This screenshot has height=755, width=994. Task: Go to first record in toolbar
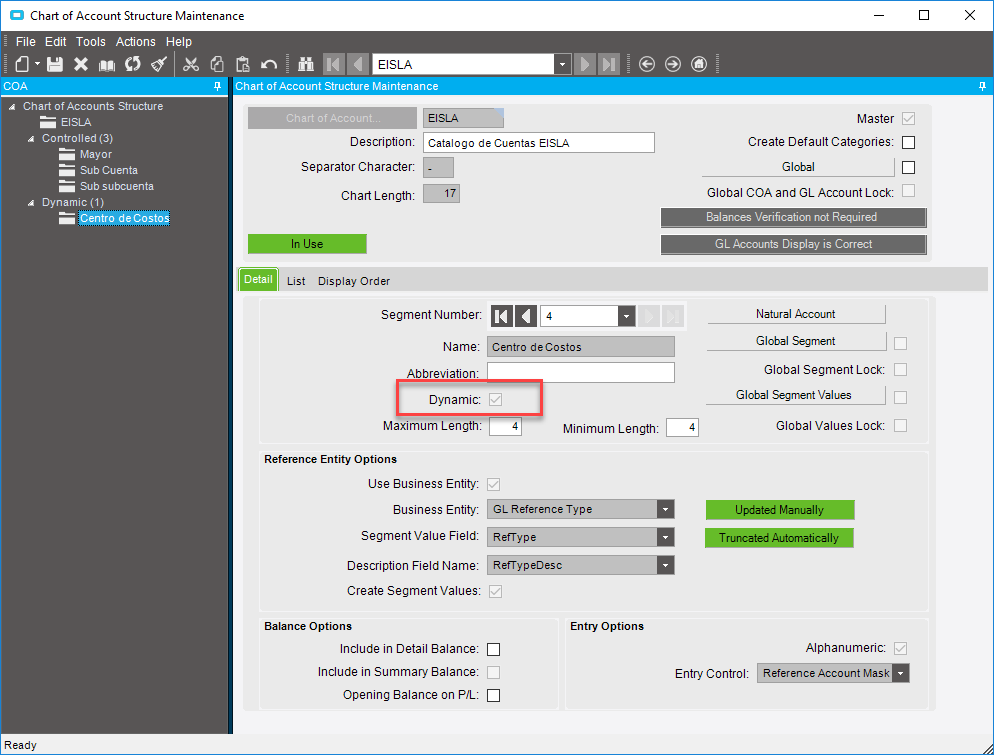click(x=333, y=64)
